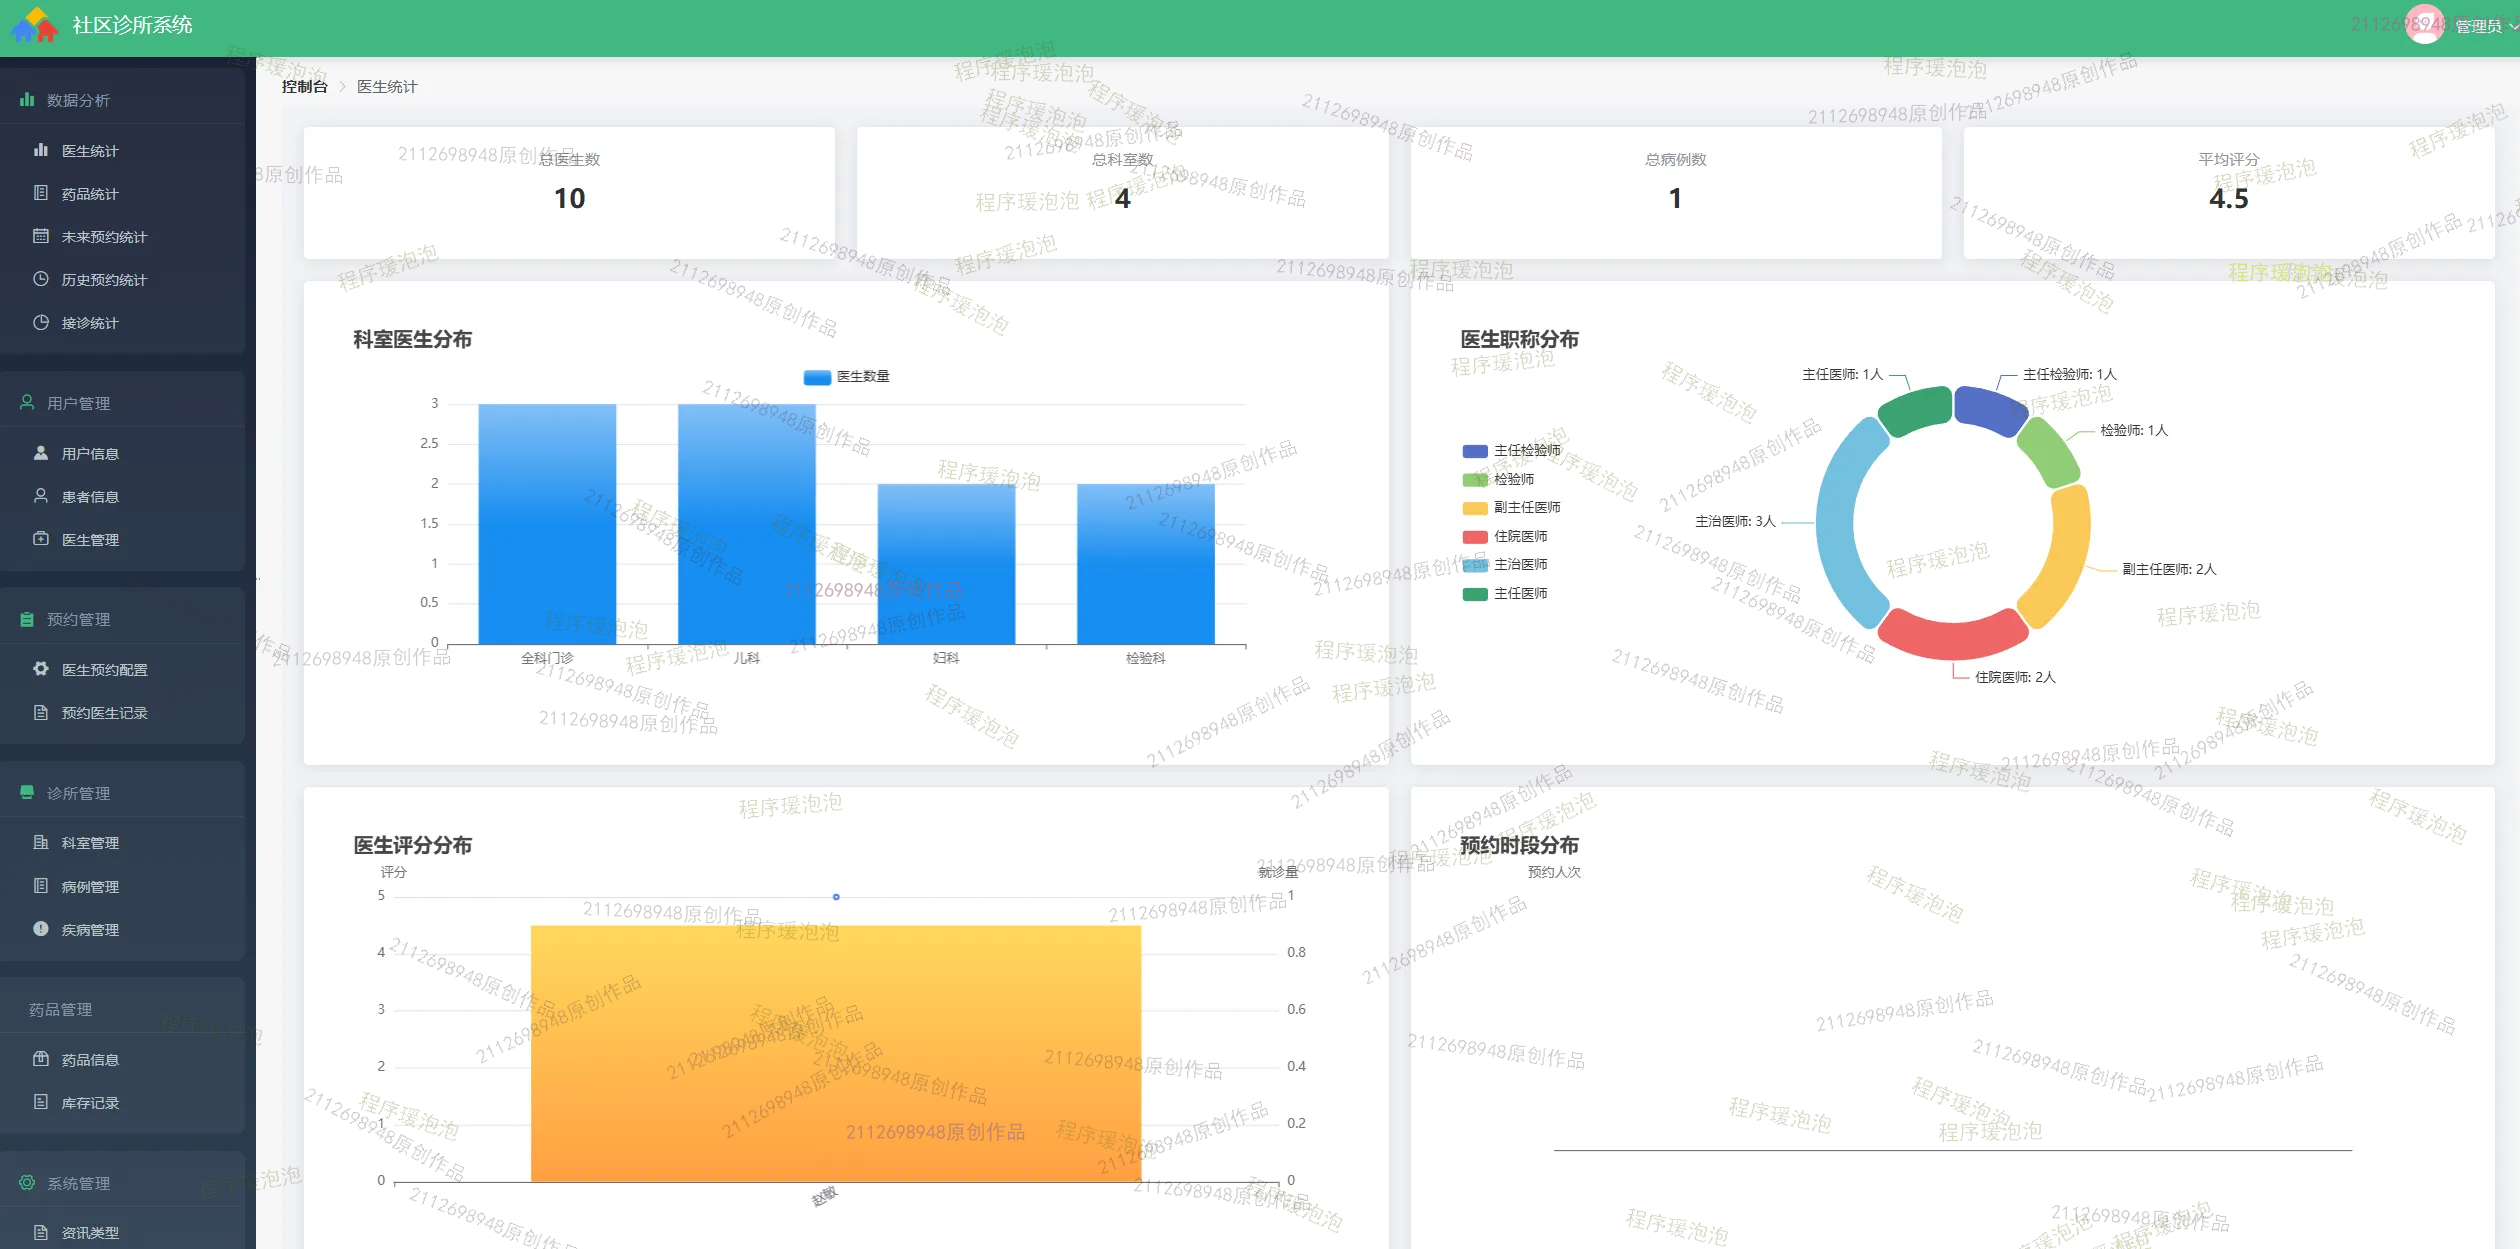
Task: Click the 历史预约统计 clock icon
Action: point(41,279)
